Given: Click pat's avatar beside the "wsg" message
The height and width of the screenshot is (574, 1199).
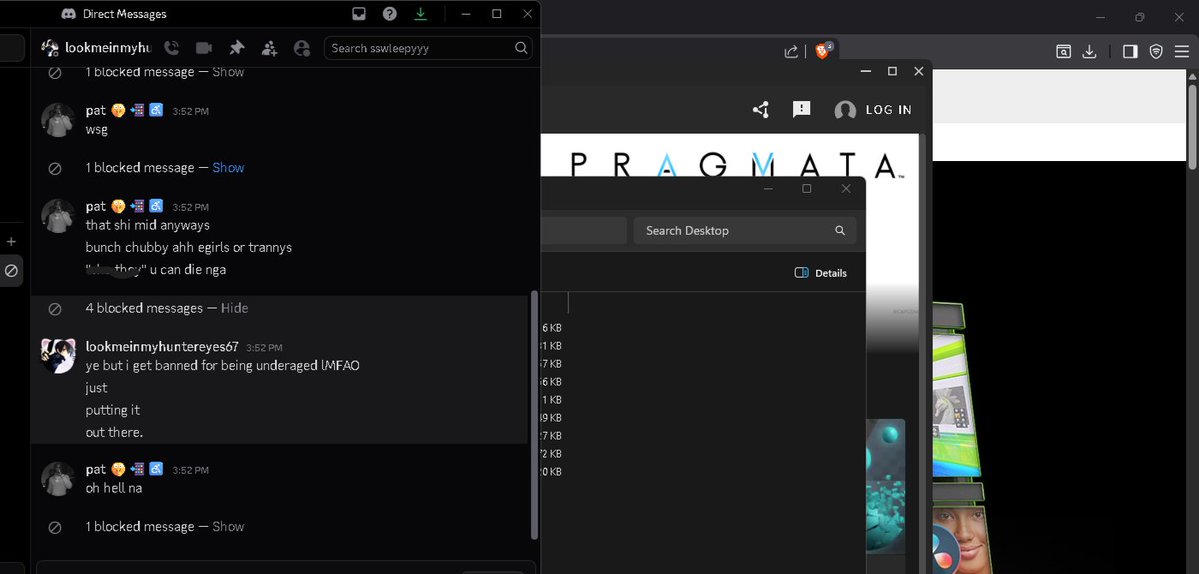Looking at the screenshot, I should [57, 120].
